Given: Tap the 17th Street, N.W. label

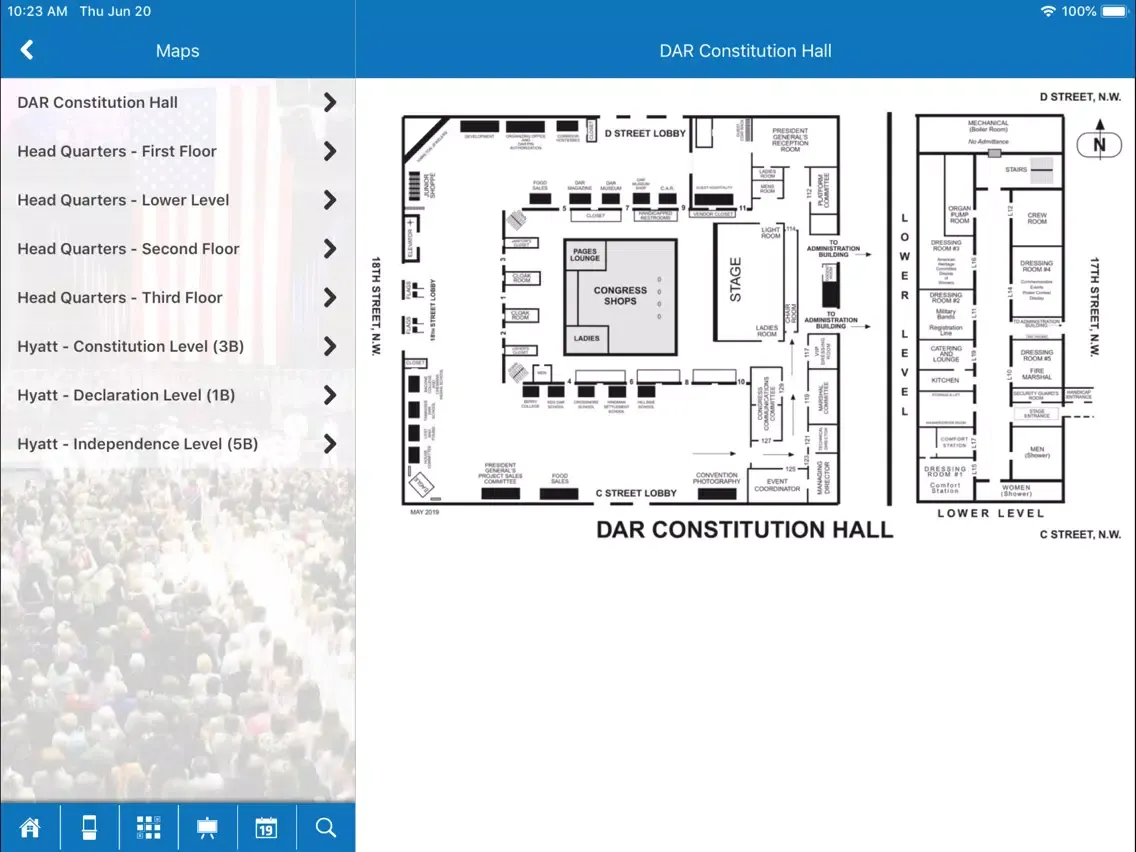Looking at the screenshot, I should click(1094, 306).
